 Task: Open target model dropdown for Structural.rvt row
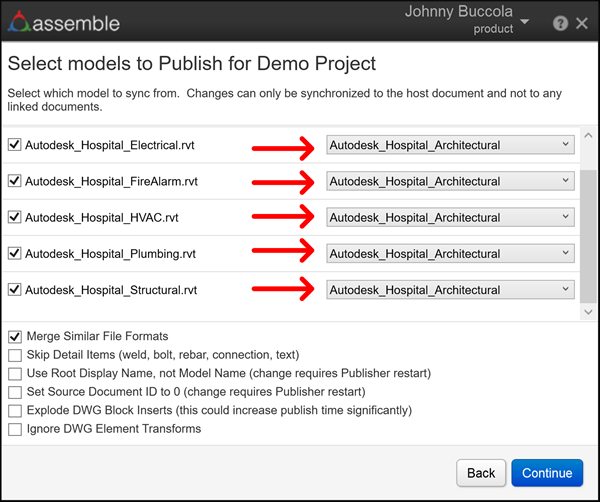tap(450, 290)
